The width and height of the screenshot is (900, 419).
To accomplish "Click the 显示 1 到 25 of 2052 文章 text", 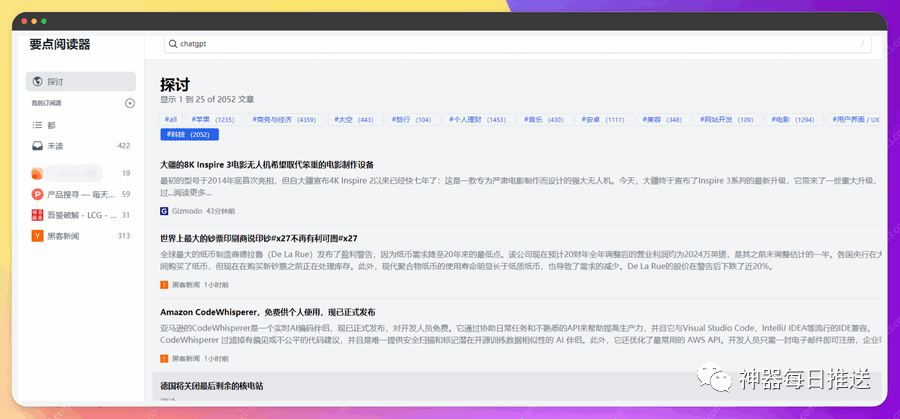I will point(207,99).
